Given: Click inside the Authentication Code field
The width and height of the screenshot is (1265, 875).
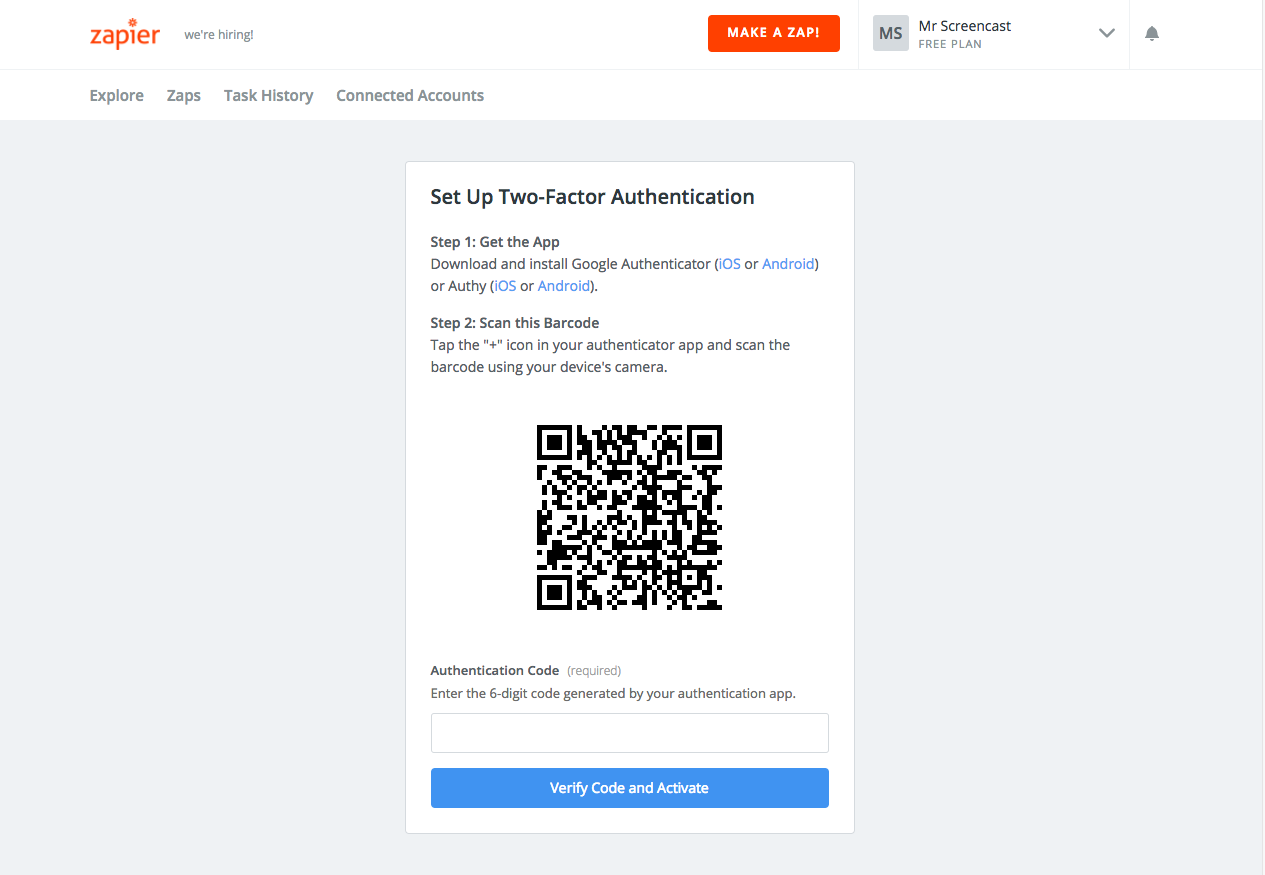Looking at the screenshot, I should [629, 732].
